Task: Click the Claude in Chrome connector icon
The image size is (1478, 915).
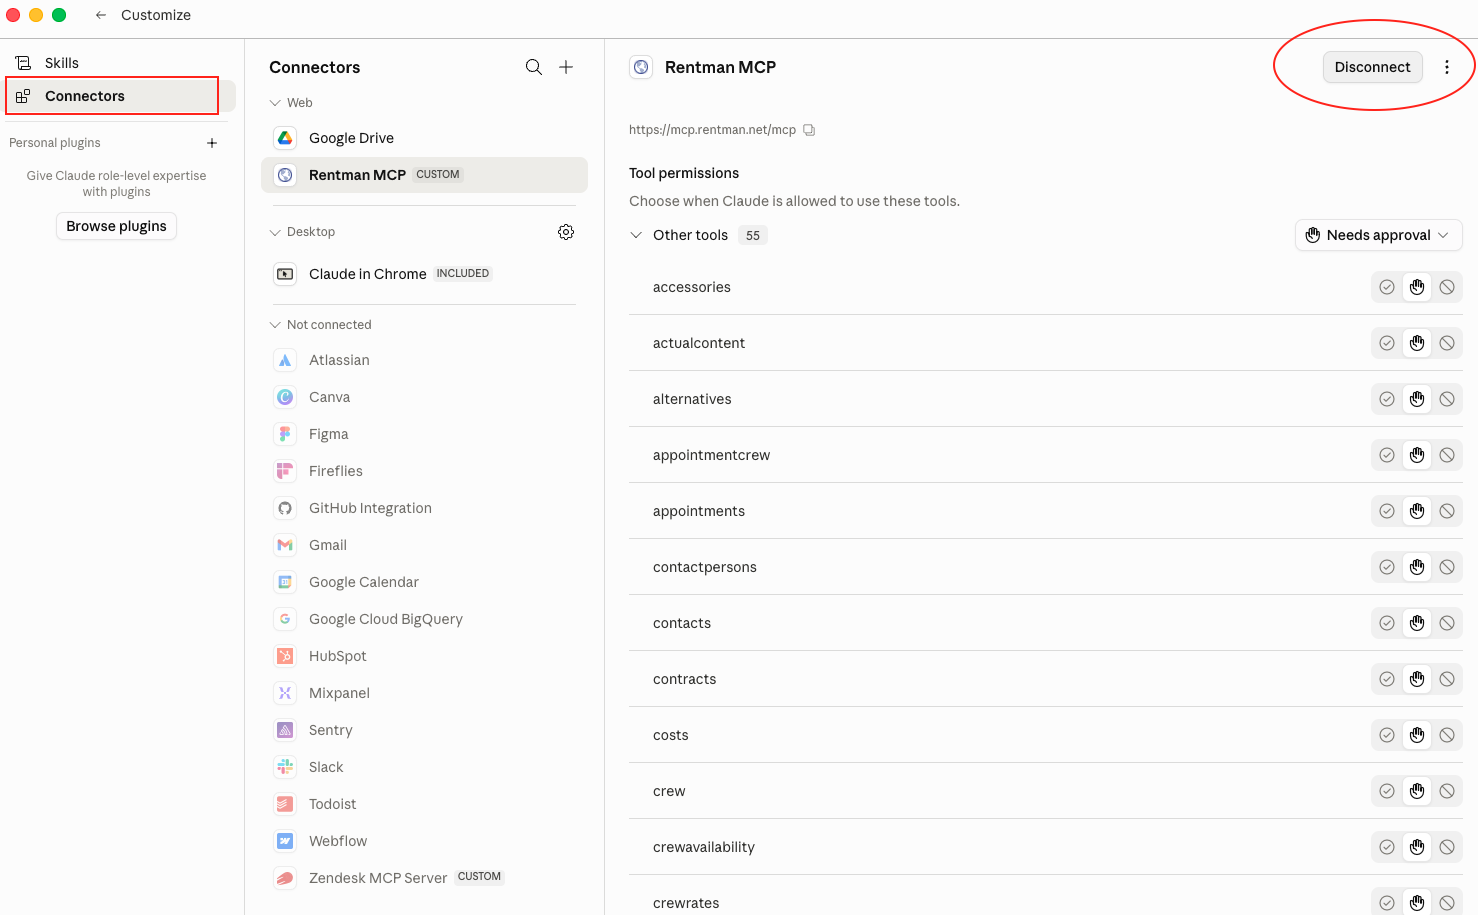Action: pyautogui.click(x=285, y=274)
